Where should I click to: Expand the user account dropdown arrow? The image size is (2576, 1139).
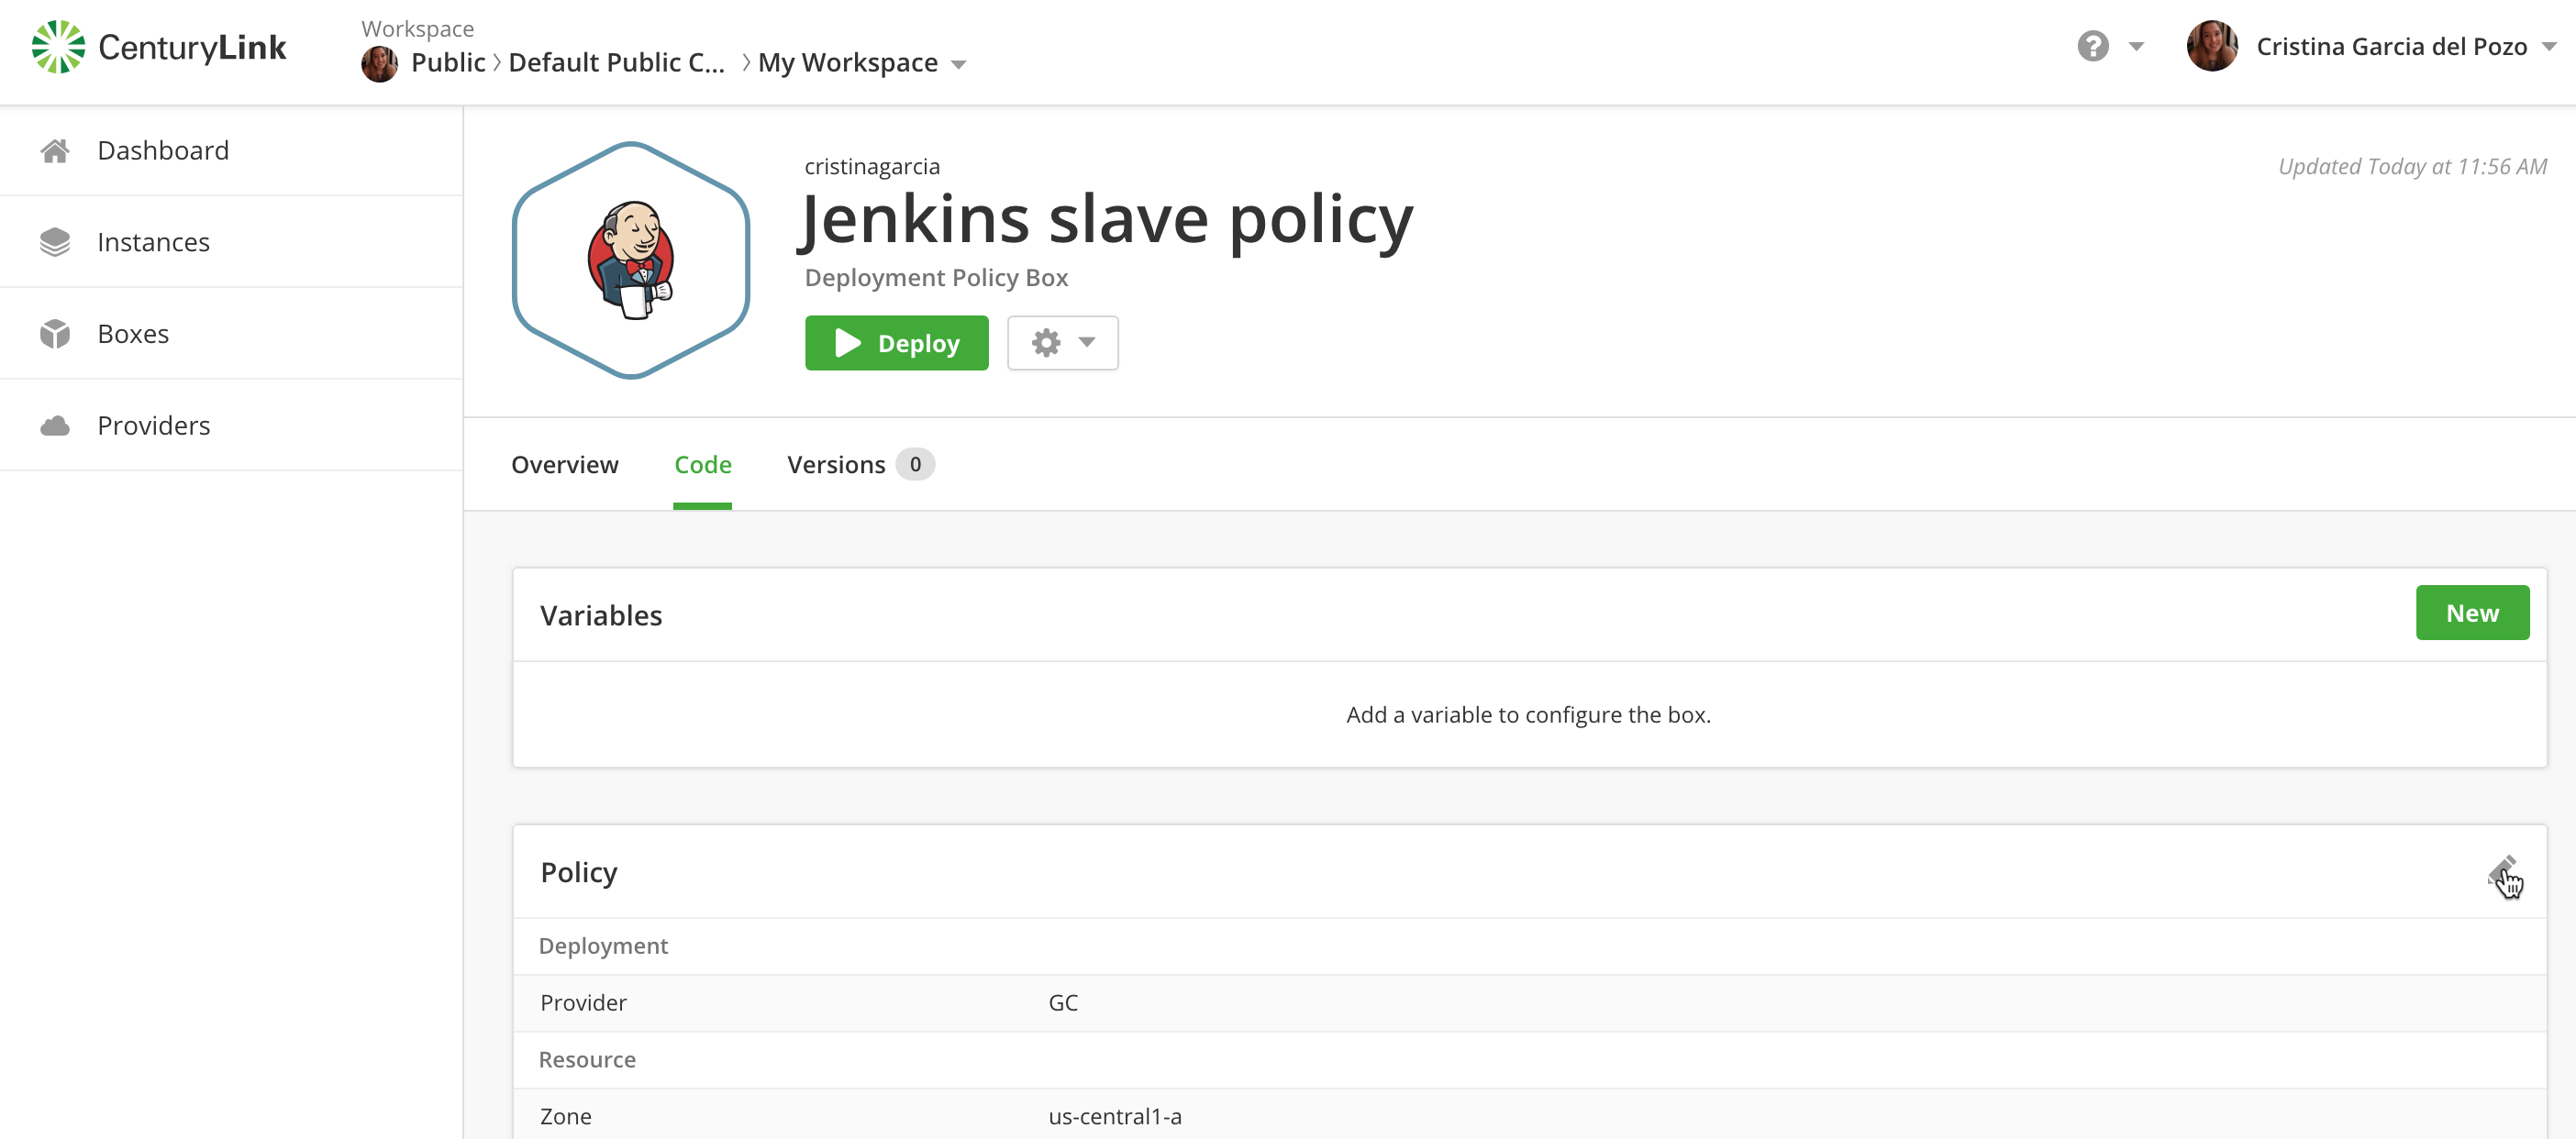tap(2549, 46)
